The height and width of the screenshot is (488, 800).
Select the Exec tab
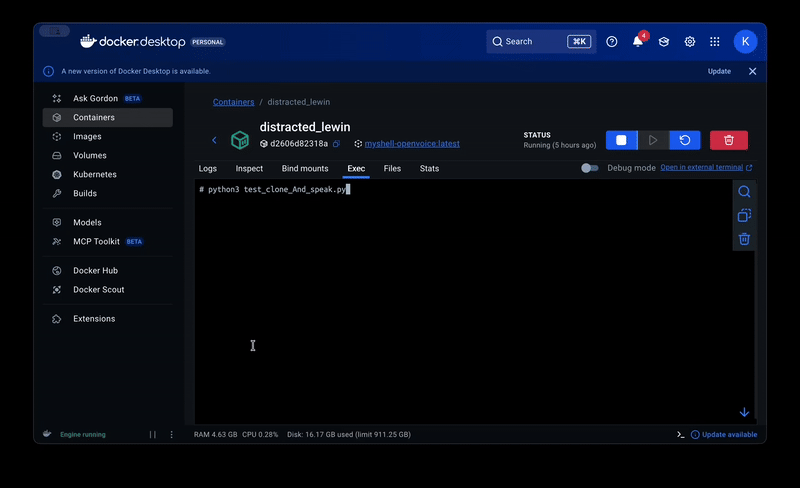click(356, 168)
